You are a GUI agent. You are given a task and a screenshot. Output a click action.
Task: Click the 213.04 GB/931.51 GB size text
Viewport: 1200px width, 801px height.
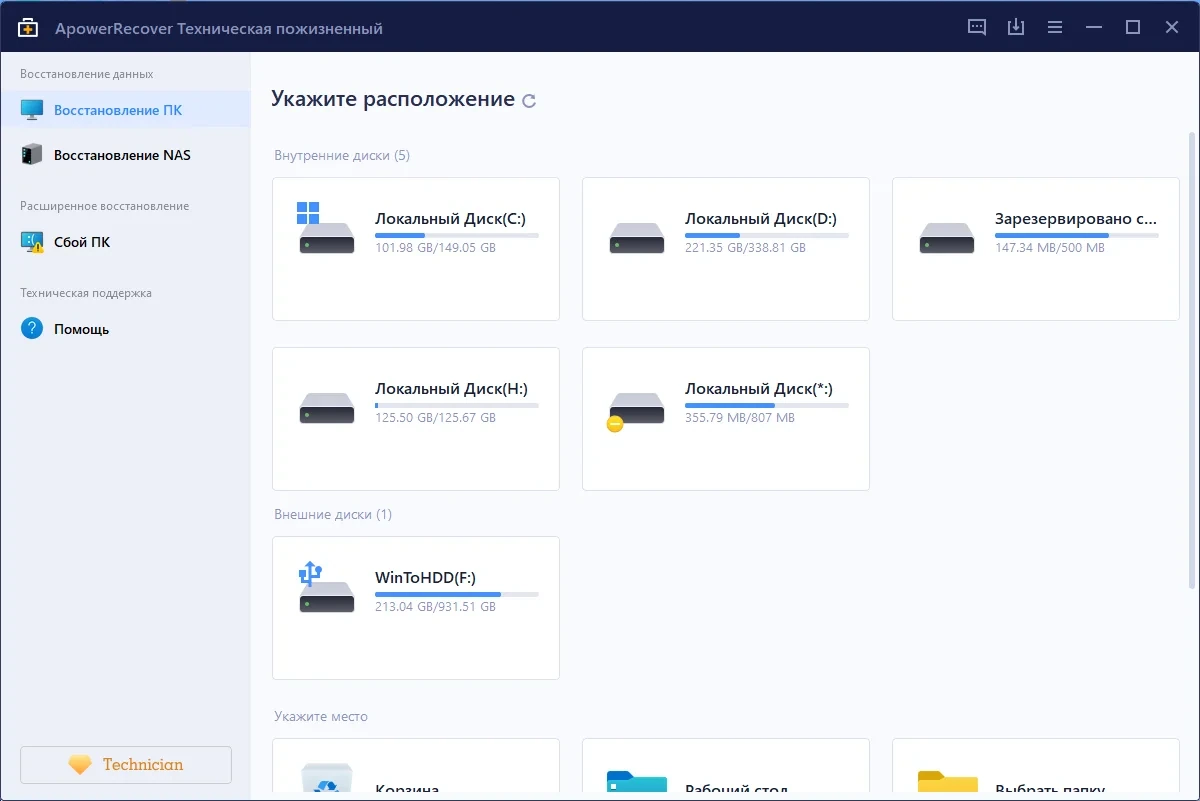tap(435, 607)
